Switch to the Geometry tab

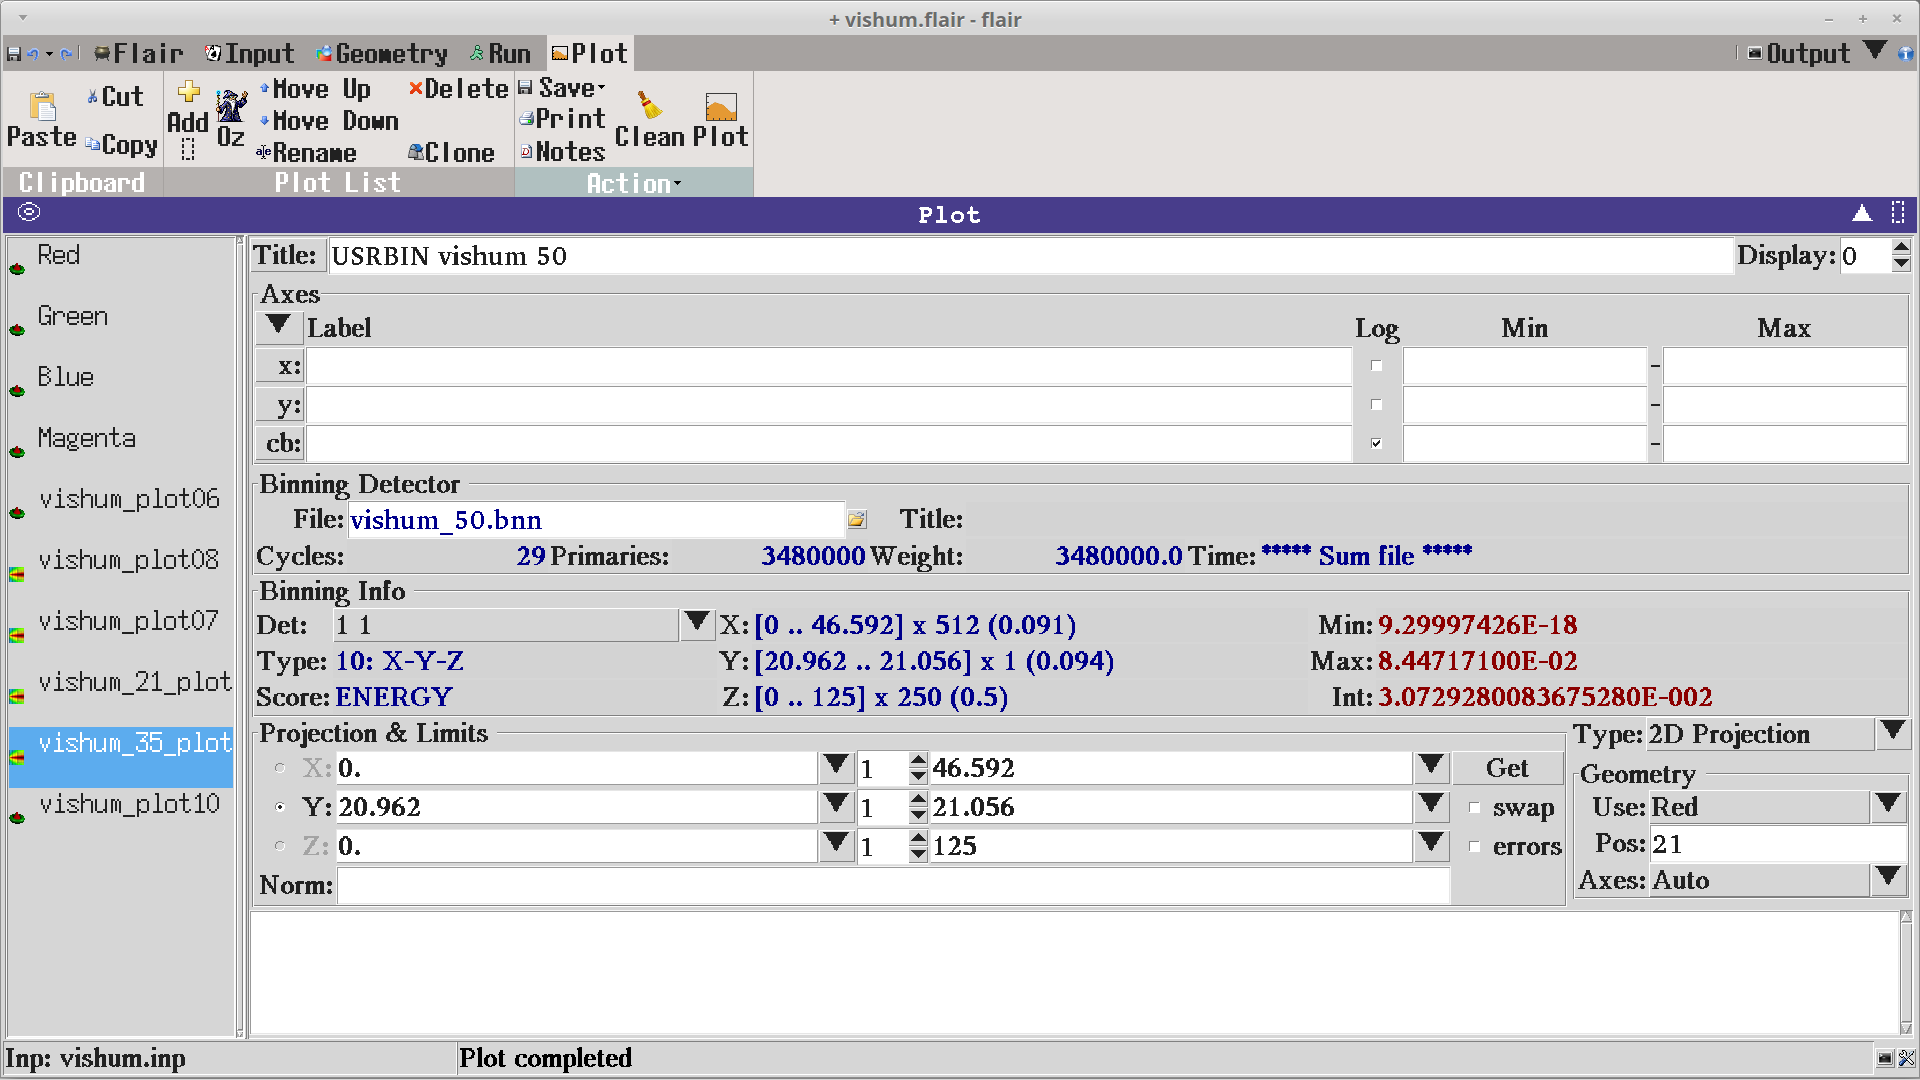tap(382, 54)
